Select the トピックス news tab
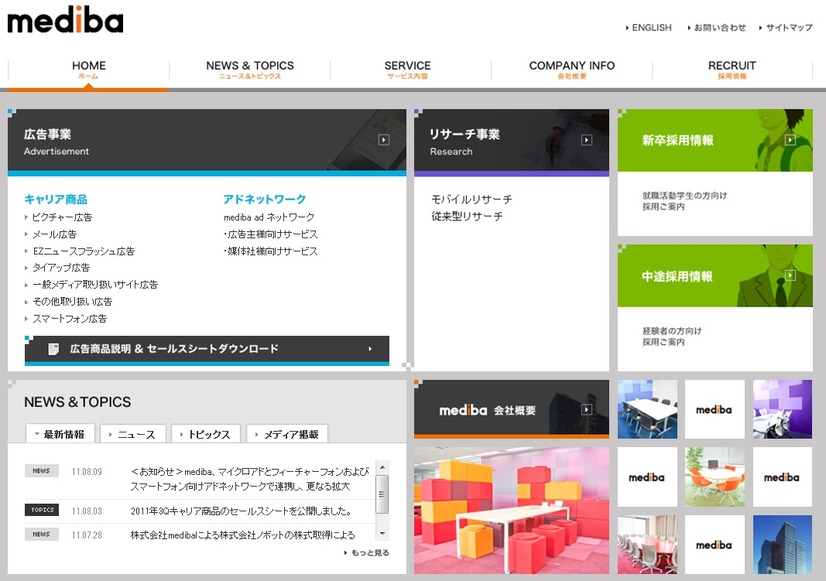Screen dimensions: 826x581 [206, 434]
